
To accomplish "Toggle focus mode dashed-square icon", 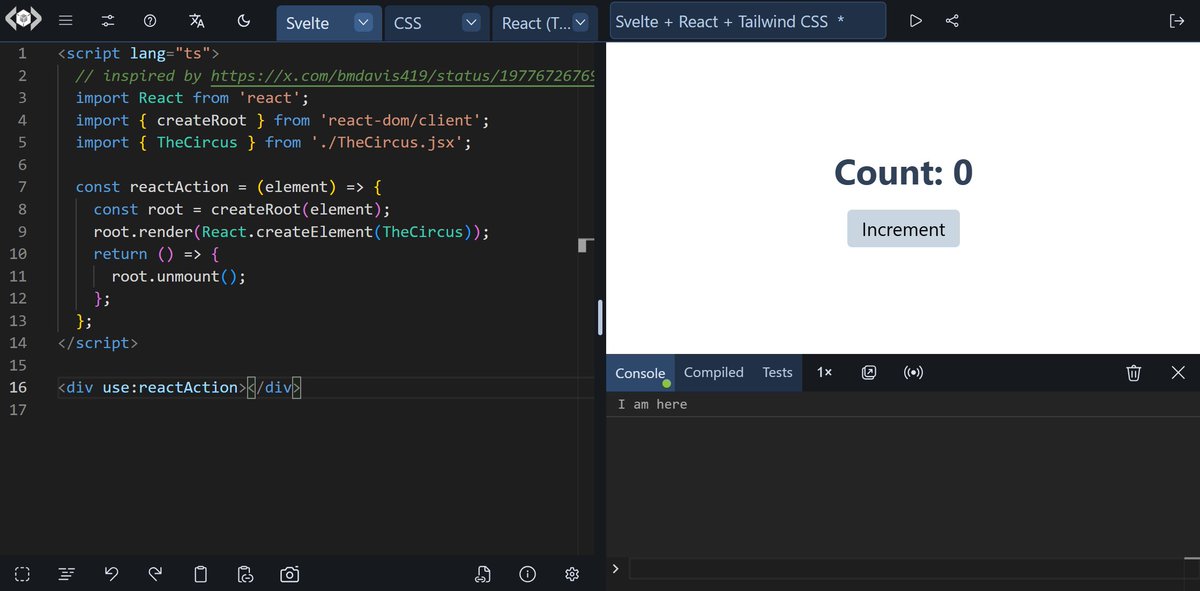I will [x=22, y=574].
